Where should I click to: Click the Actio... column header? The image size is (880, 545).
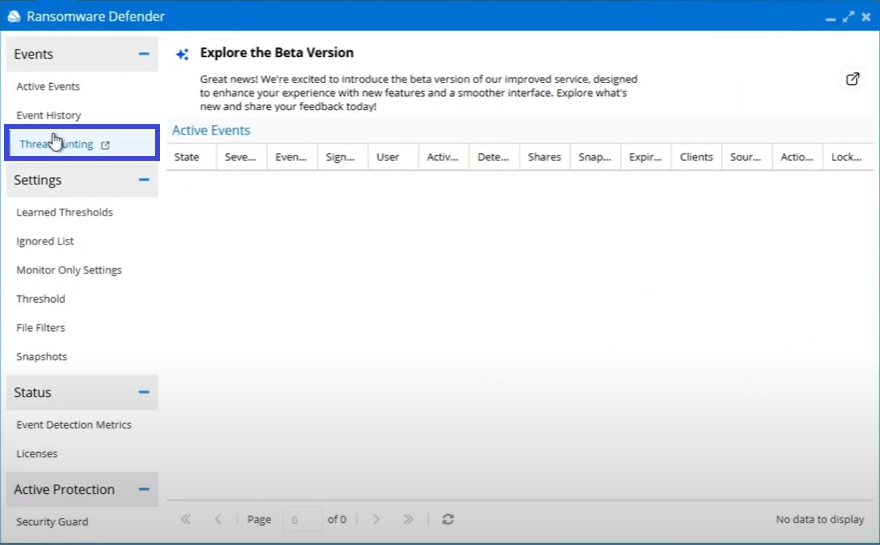coord(797,157)
